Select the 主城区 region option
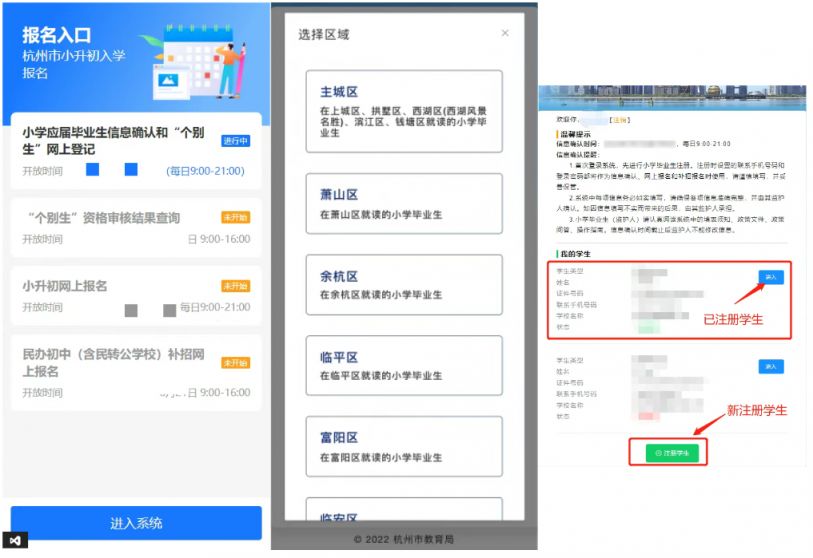The height and width of the screenshot is (558, 813). (404, 111)
